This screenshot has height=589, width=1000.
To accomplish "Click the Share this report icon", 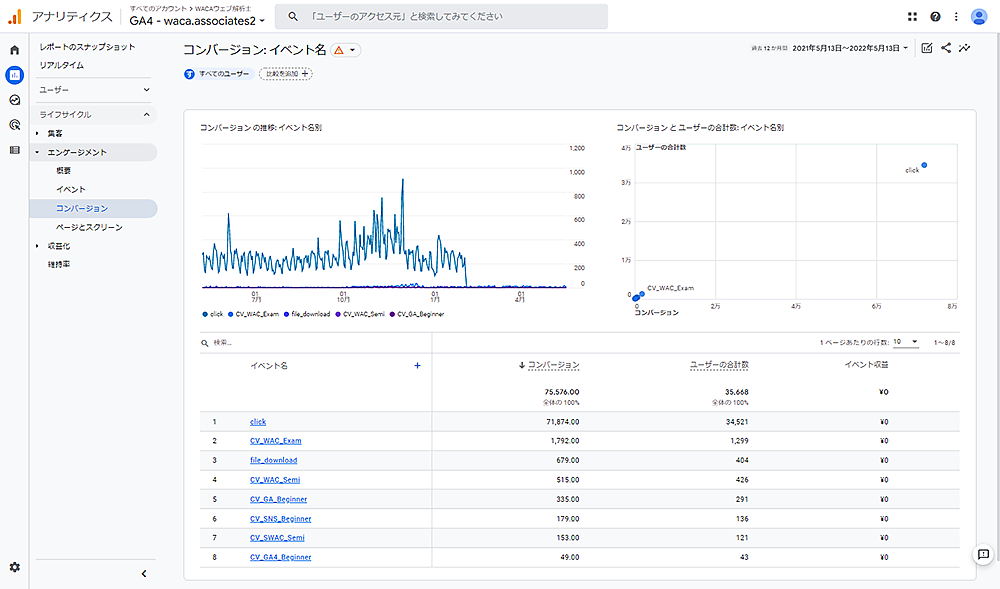I will tap(946, 47).
